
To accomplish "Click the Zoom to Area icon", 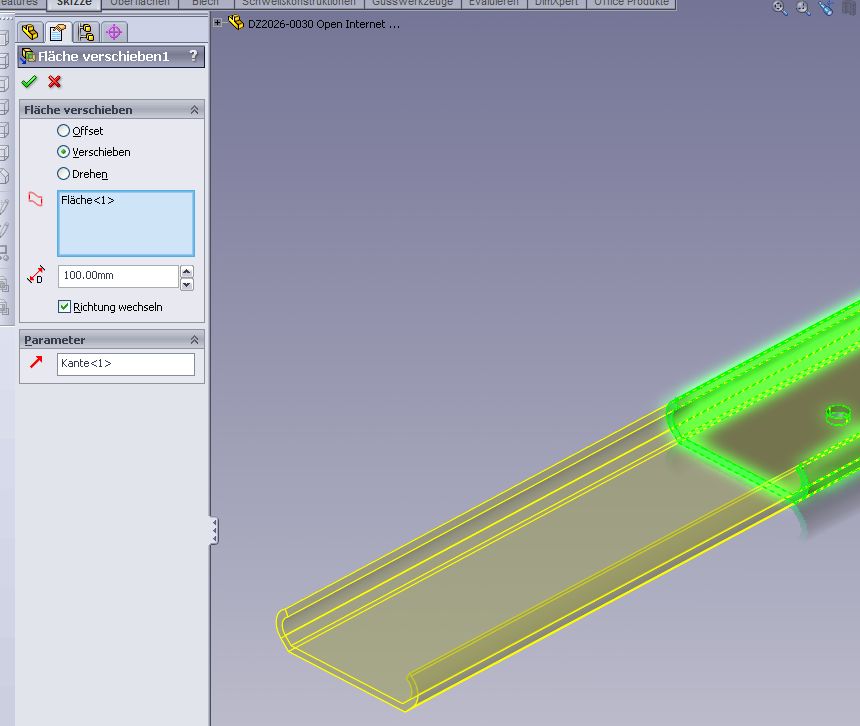I will (x=803, y=7).
